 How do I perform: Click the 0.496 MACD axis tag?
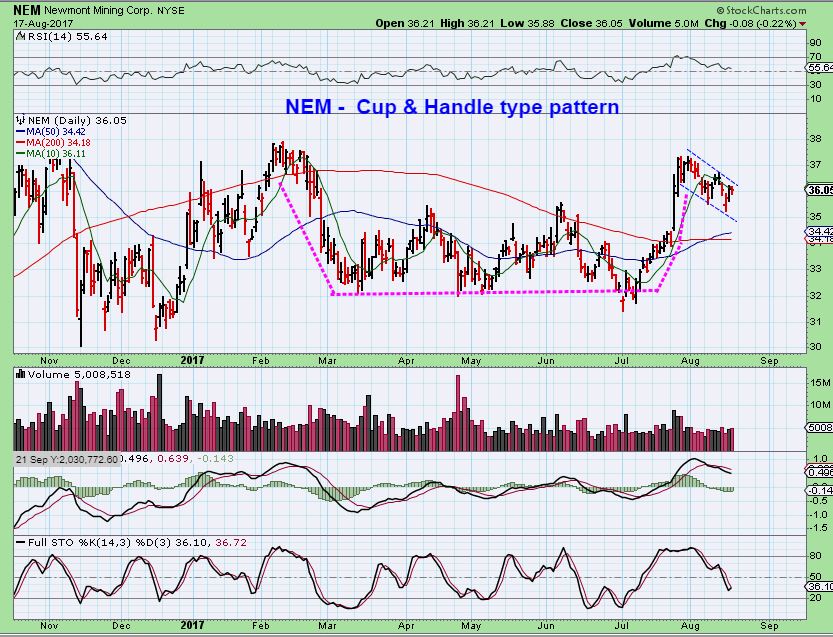tap(820, 472)
